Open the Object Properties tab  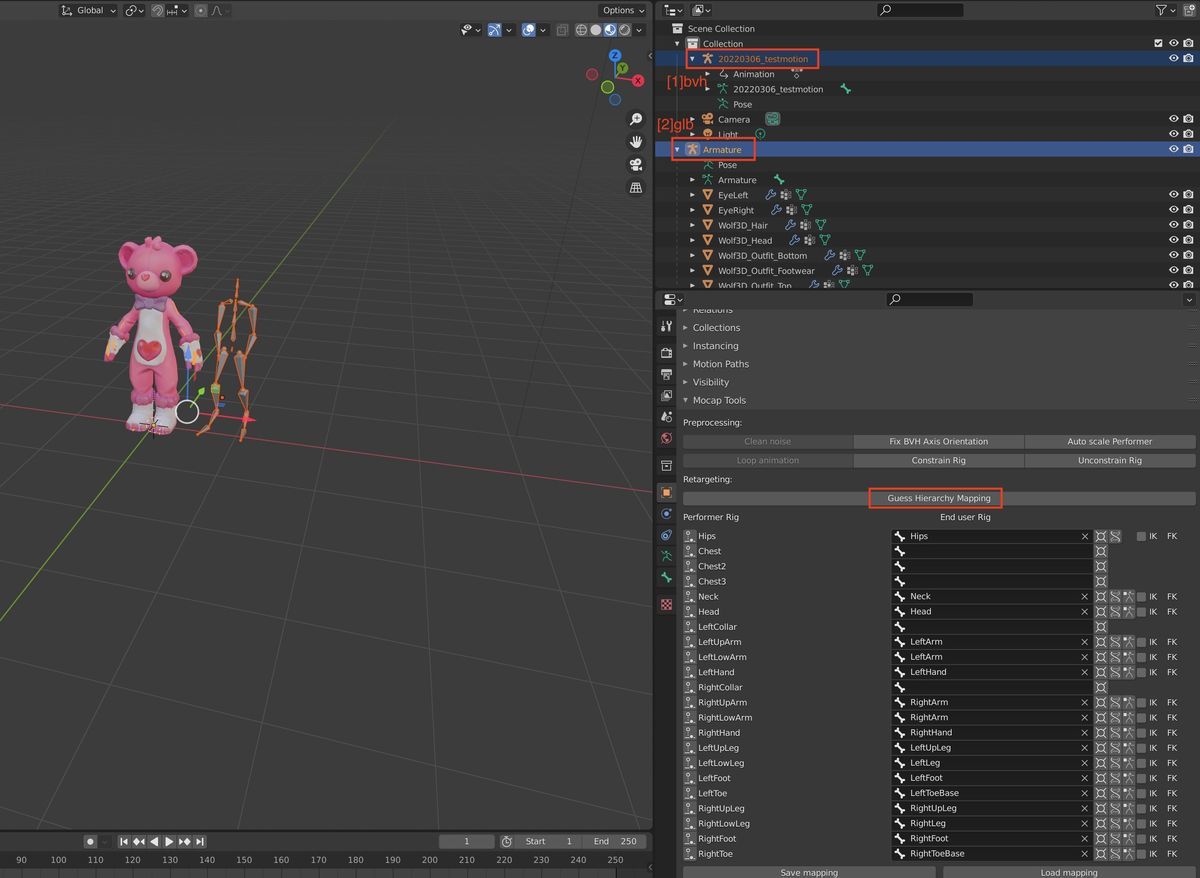[667, 493]
